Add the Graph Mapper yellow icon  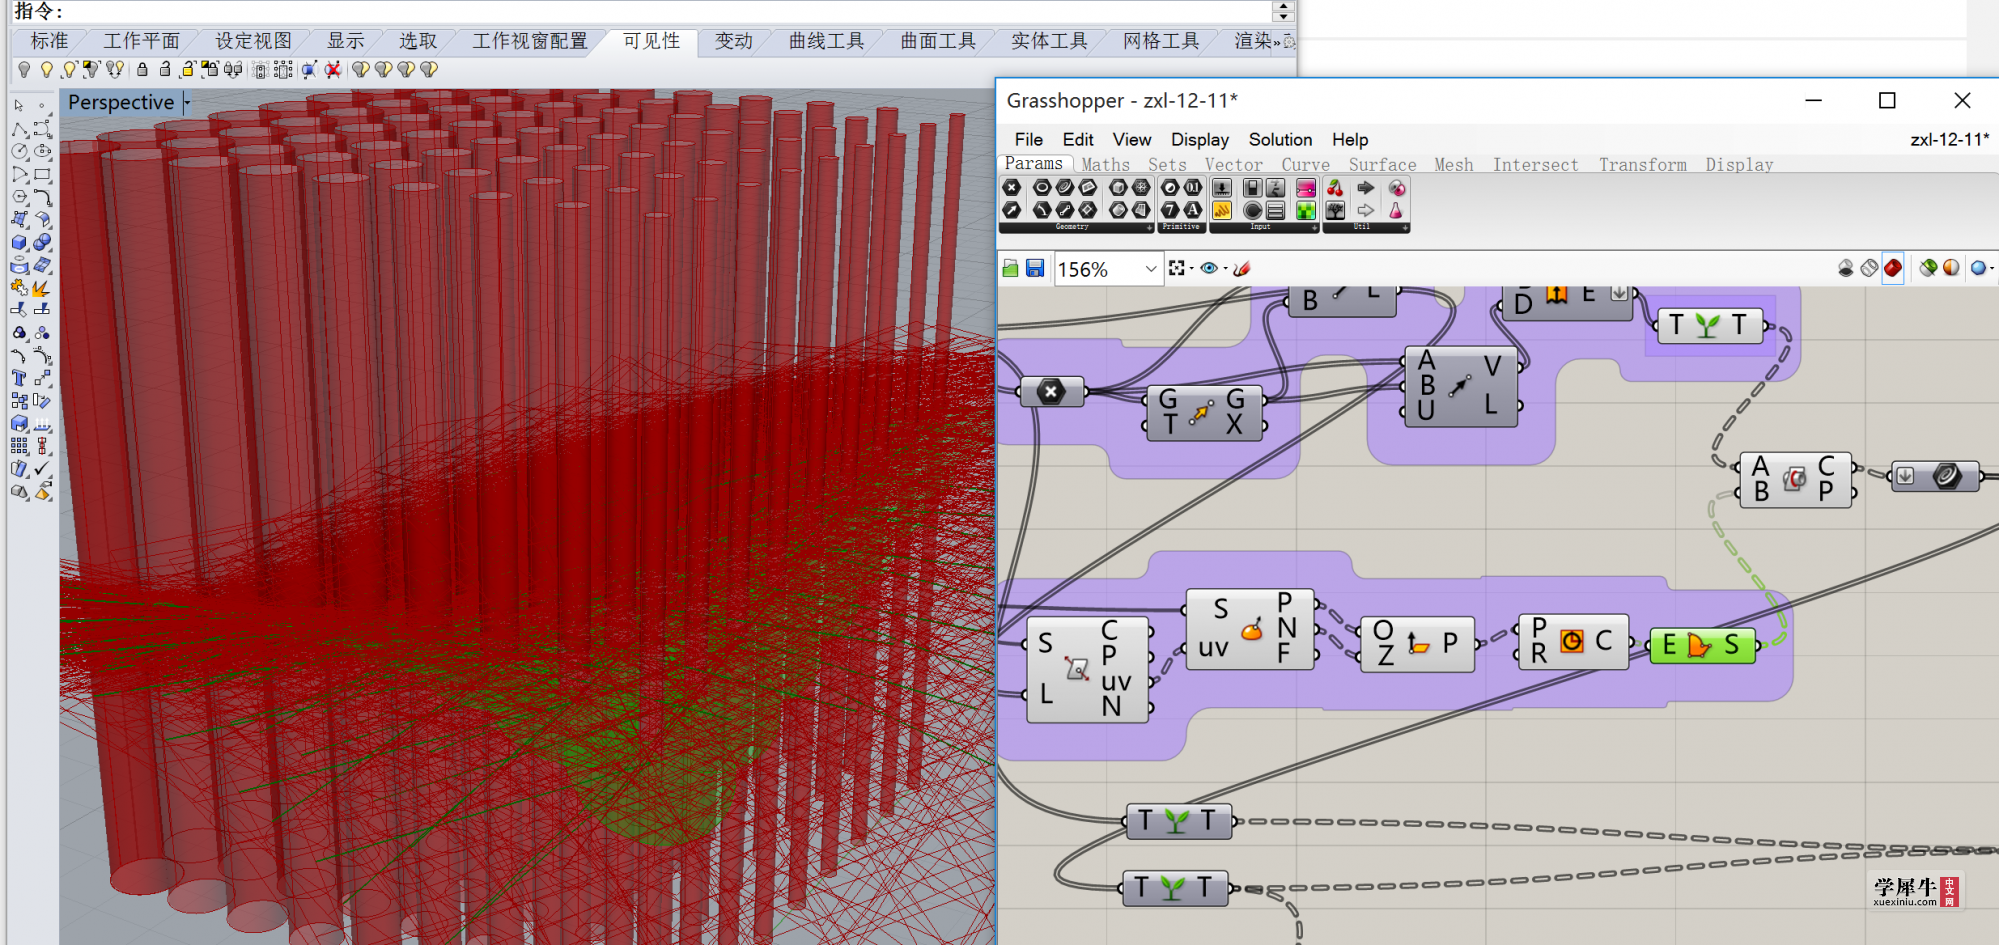[x=1222, y=210]
